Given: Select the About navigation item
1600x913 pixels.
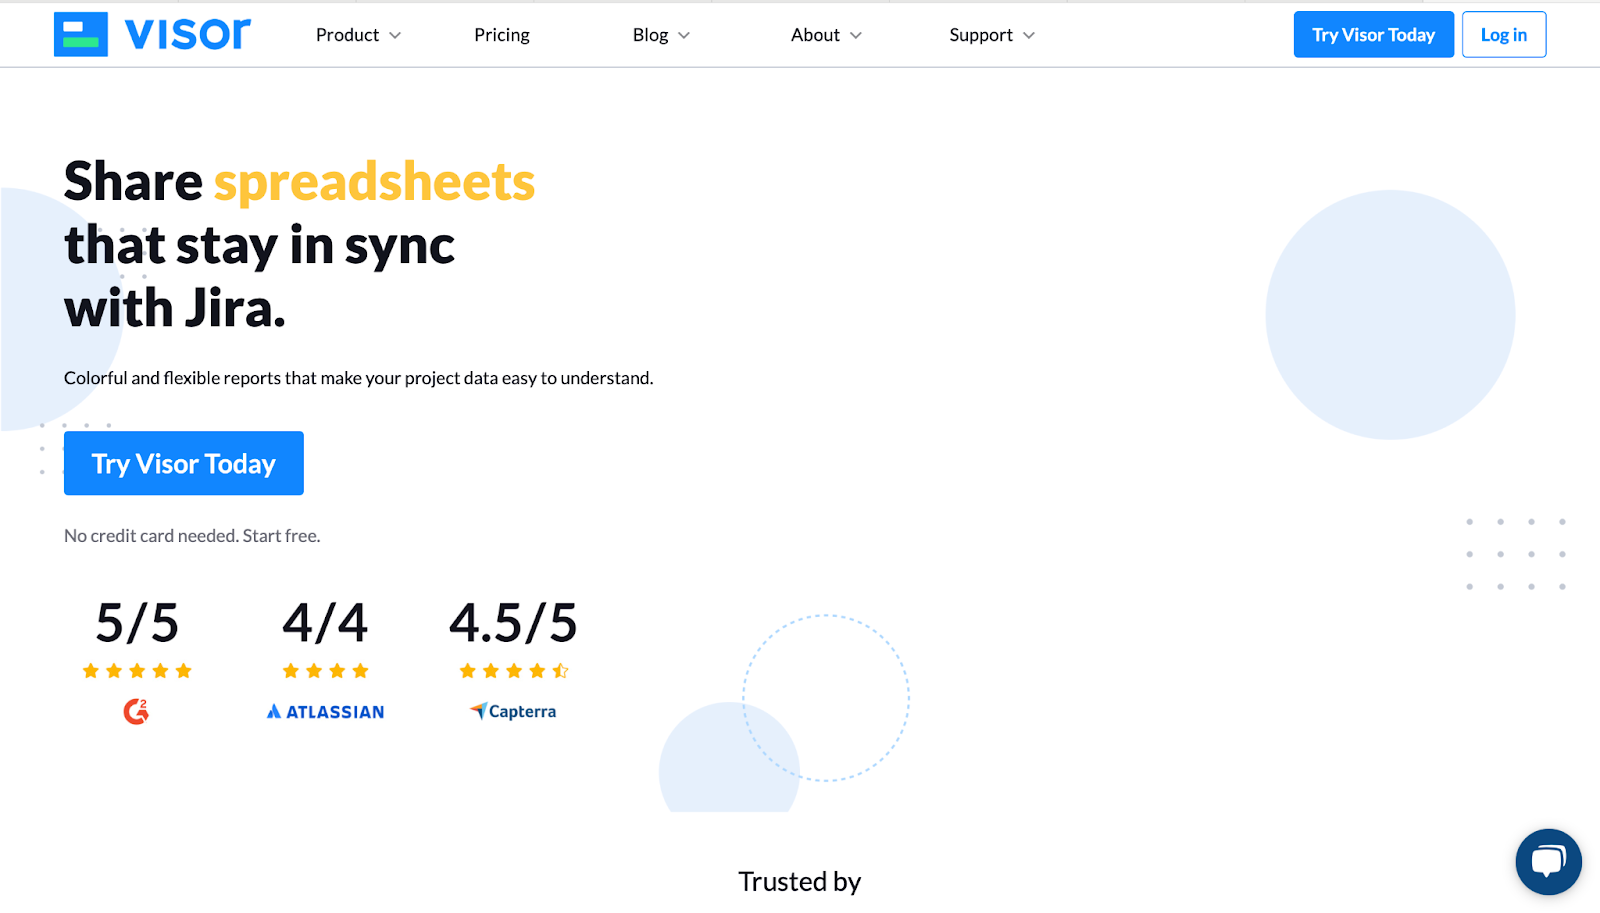Looking at the screenshot, I should (816, 34).
